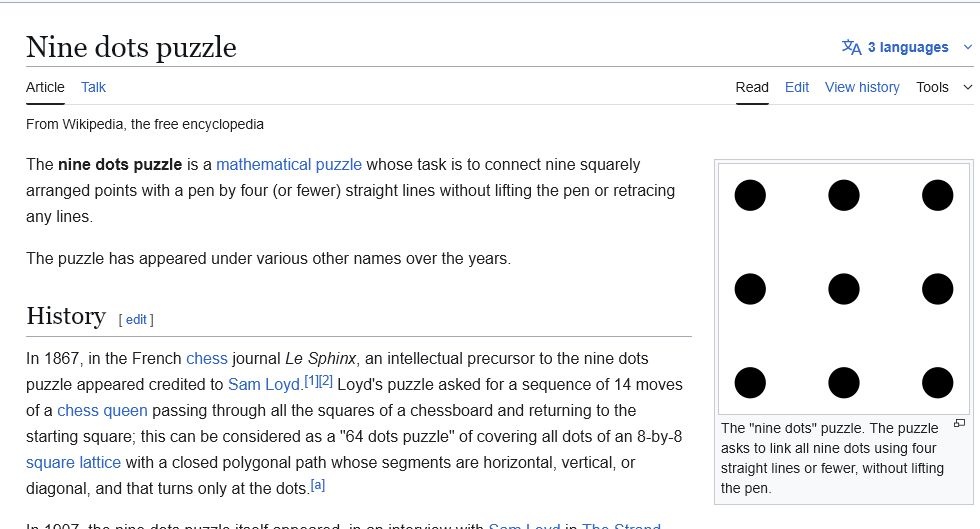Edit the History section via bracketed edit link
980x529 pixels.
click(136, 320)
